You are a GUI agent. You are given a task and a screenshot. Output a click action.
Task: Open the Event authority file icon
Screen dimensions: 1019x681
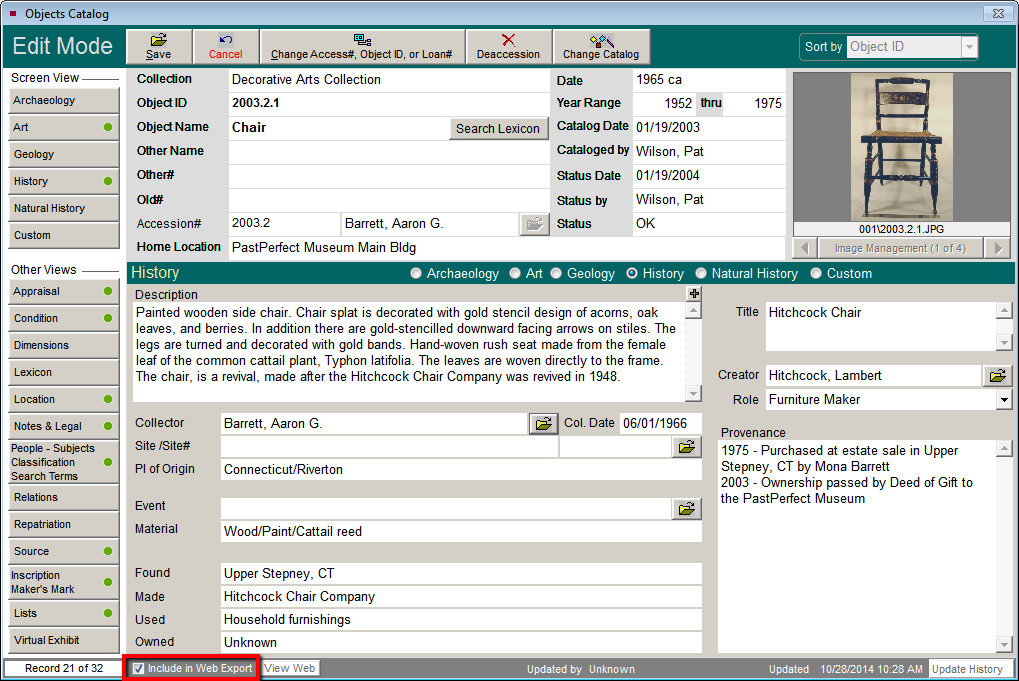click(x=685, y=509)
